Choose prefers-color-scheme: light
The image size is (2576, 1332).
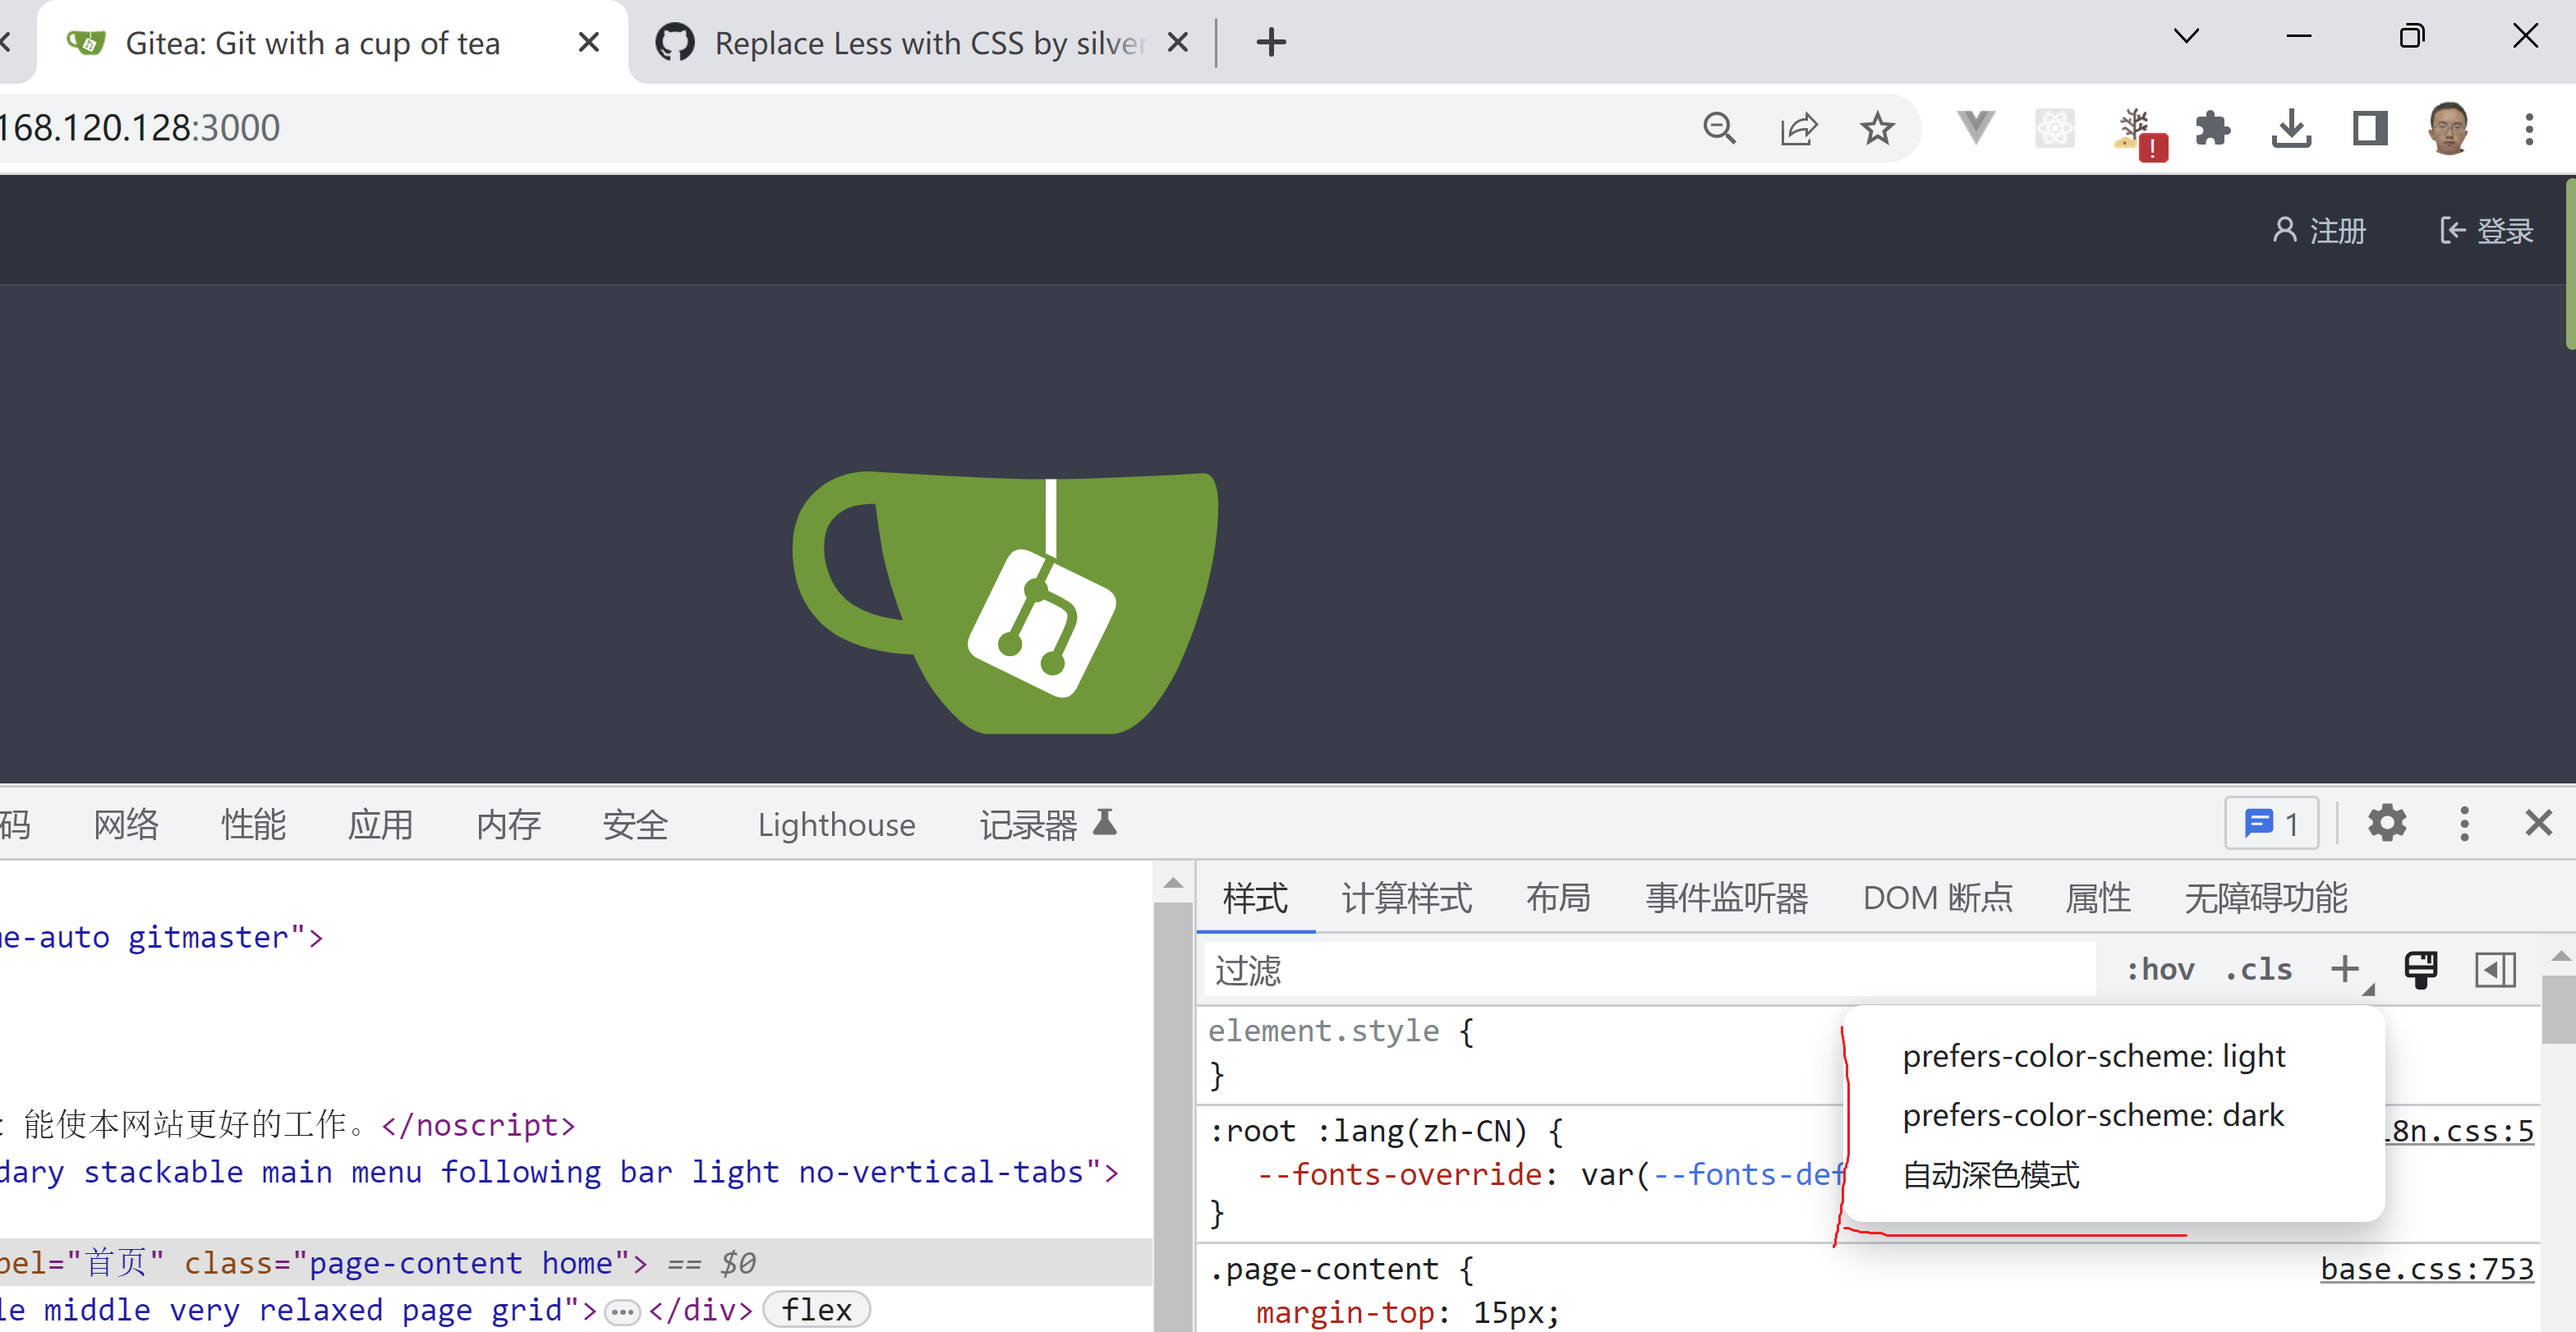(x=2093, y=1056)
